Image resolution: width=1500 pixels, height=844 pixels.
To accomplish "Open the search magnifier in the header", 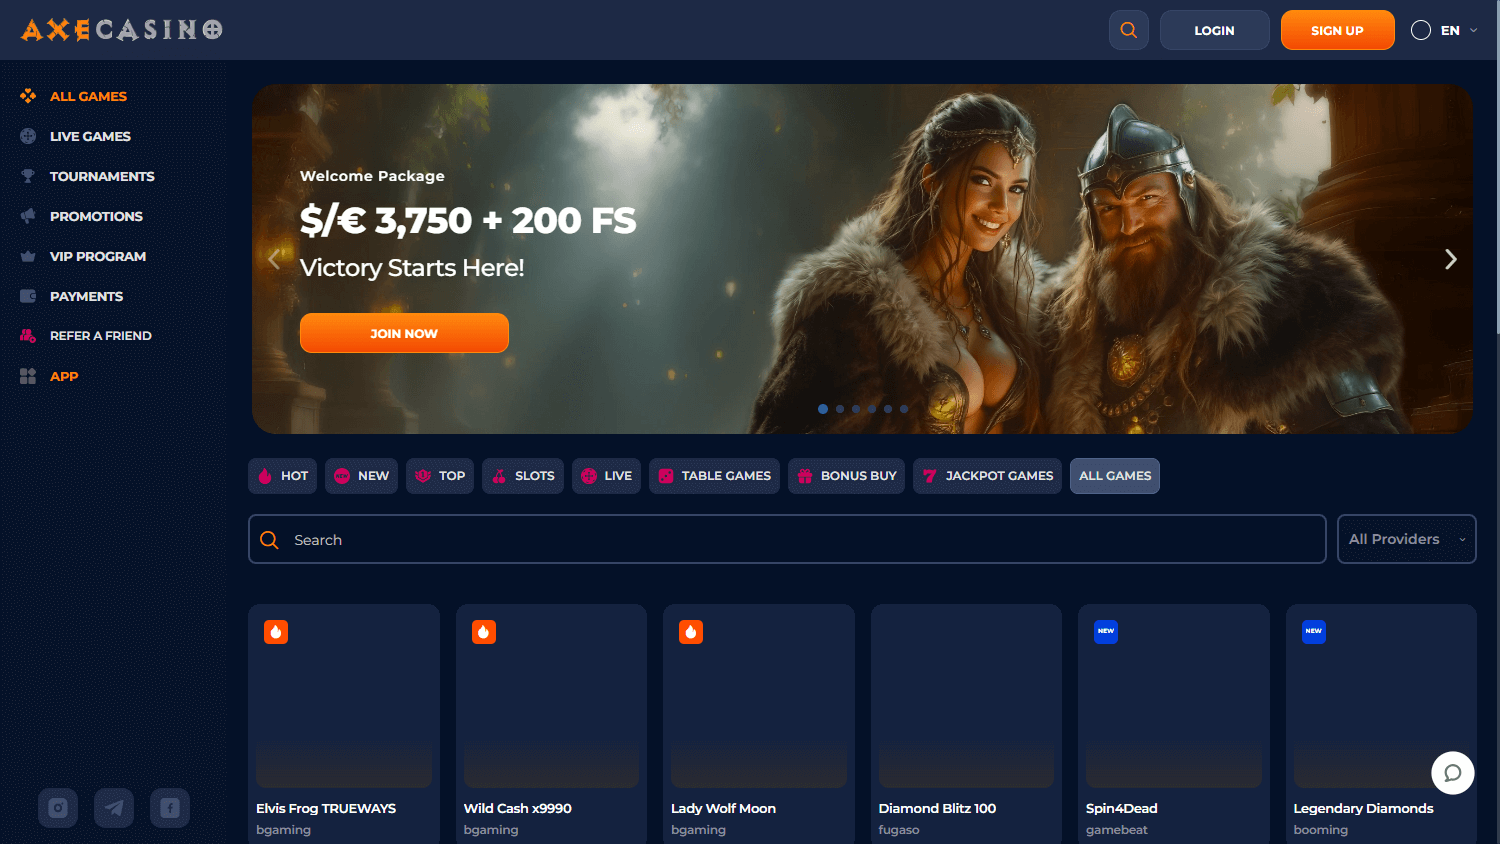I will [x=1128, y=30].
